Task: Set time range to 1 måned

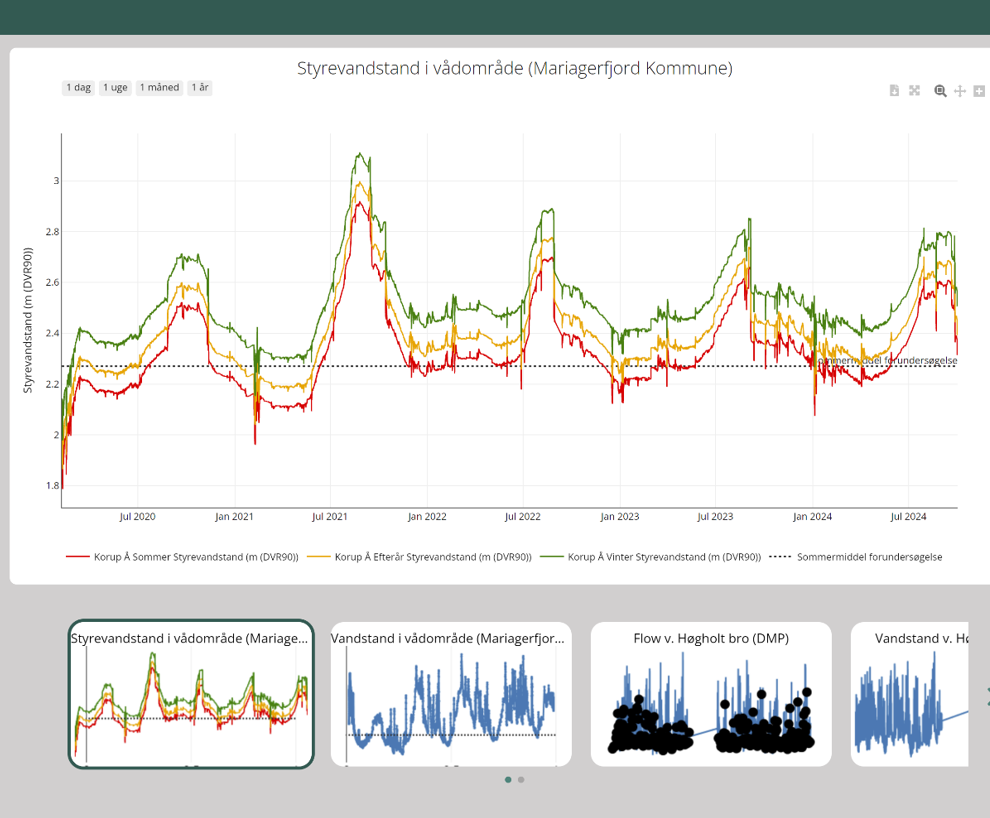Action: pyautogui.click(x=160, y=88)
